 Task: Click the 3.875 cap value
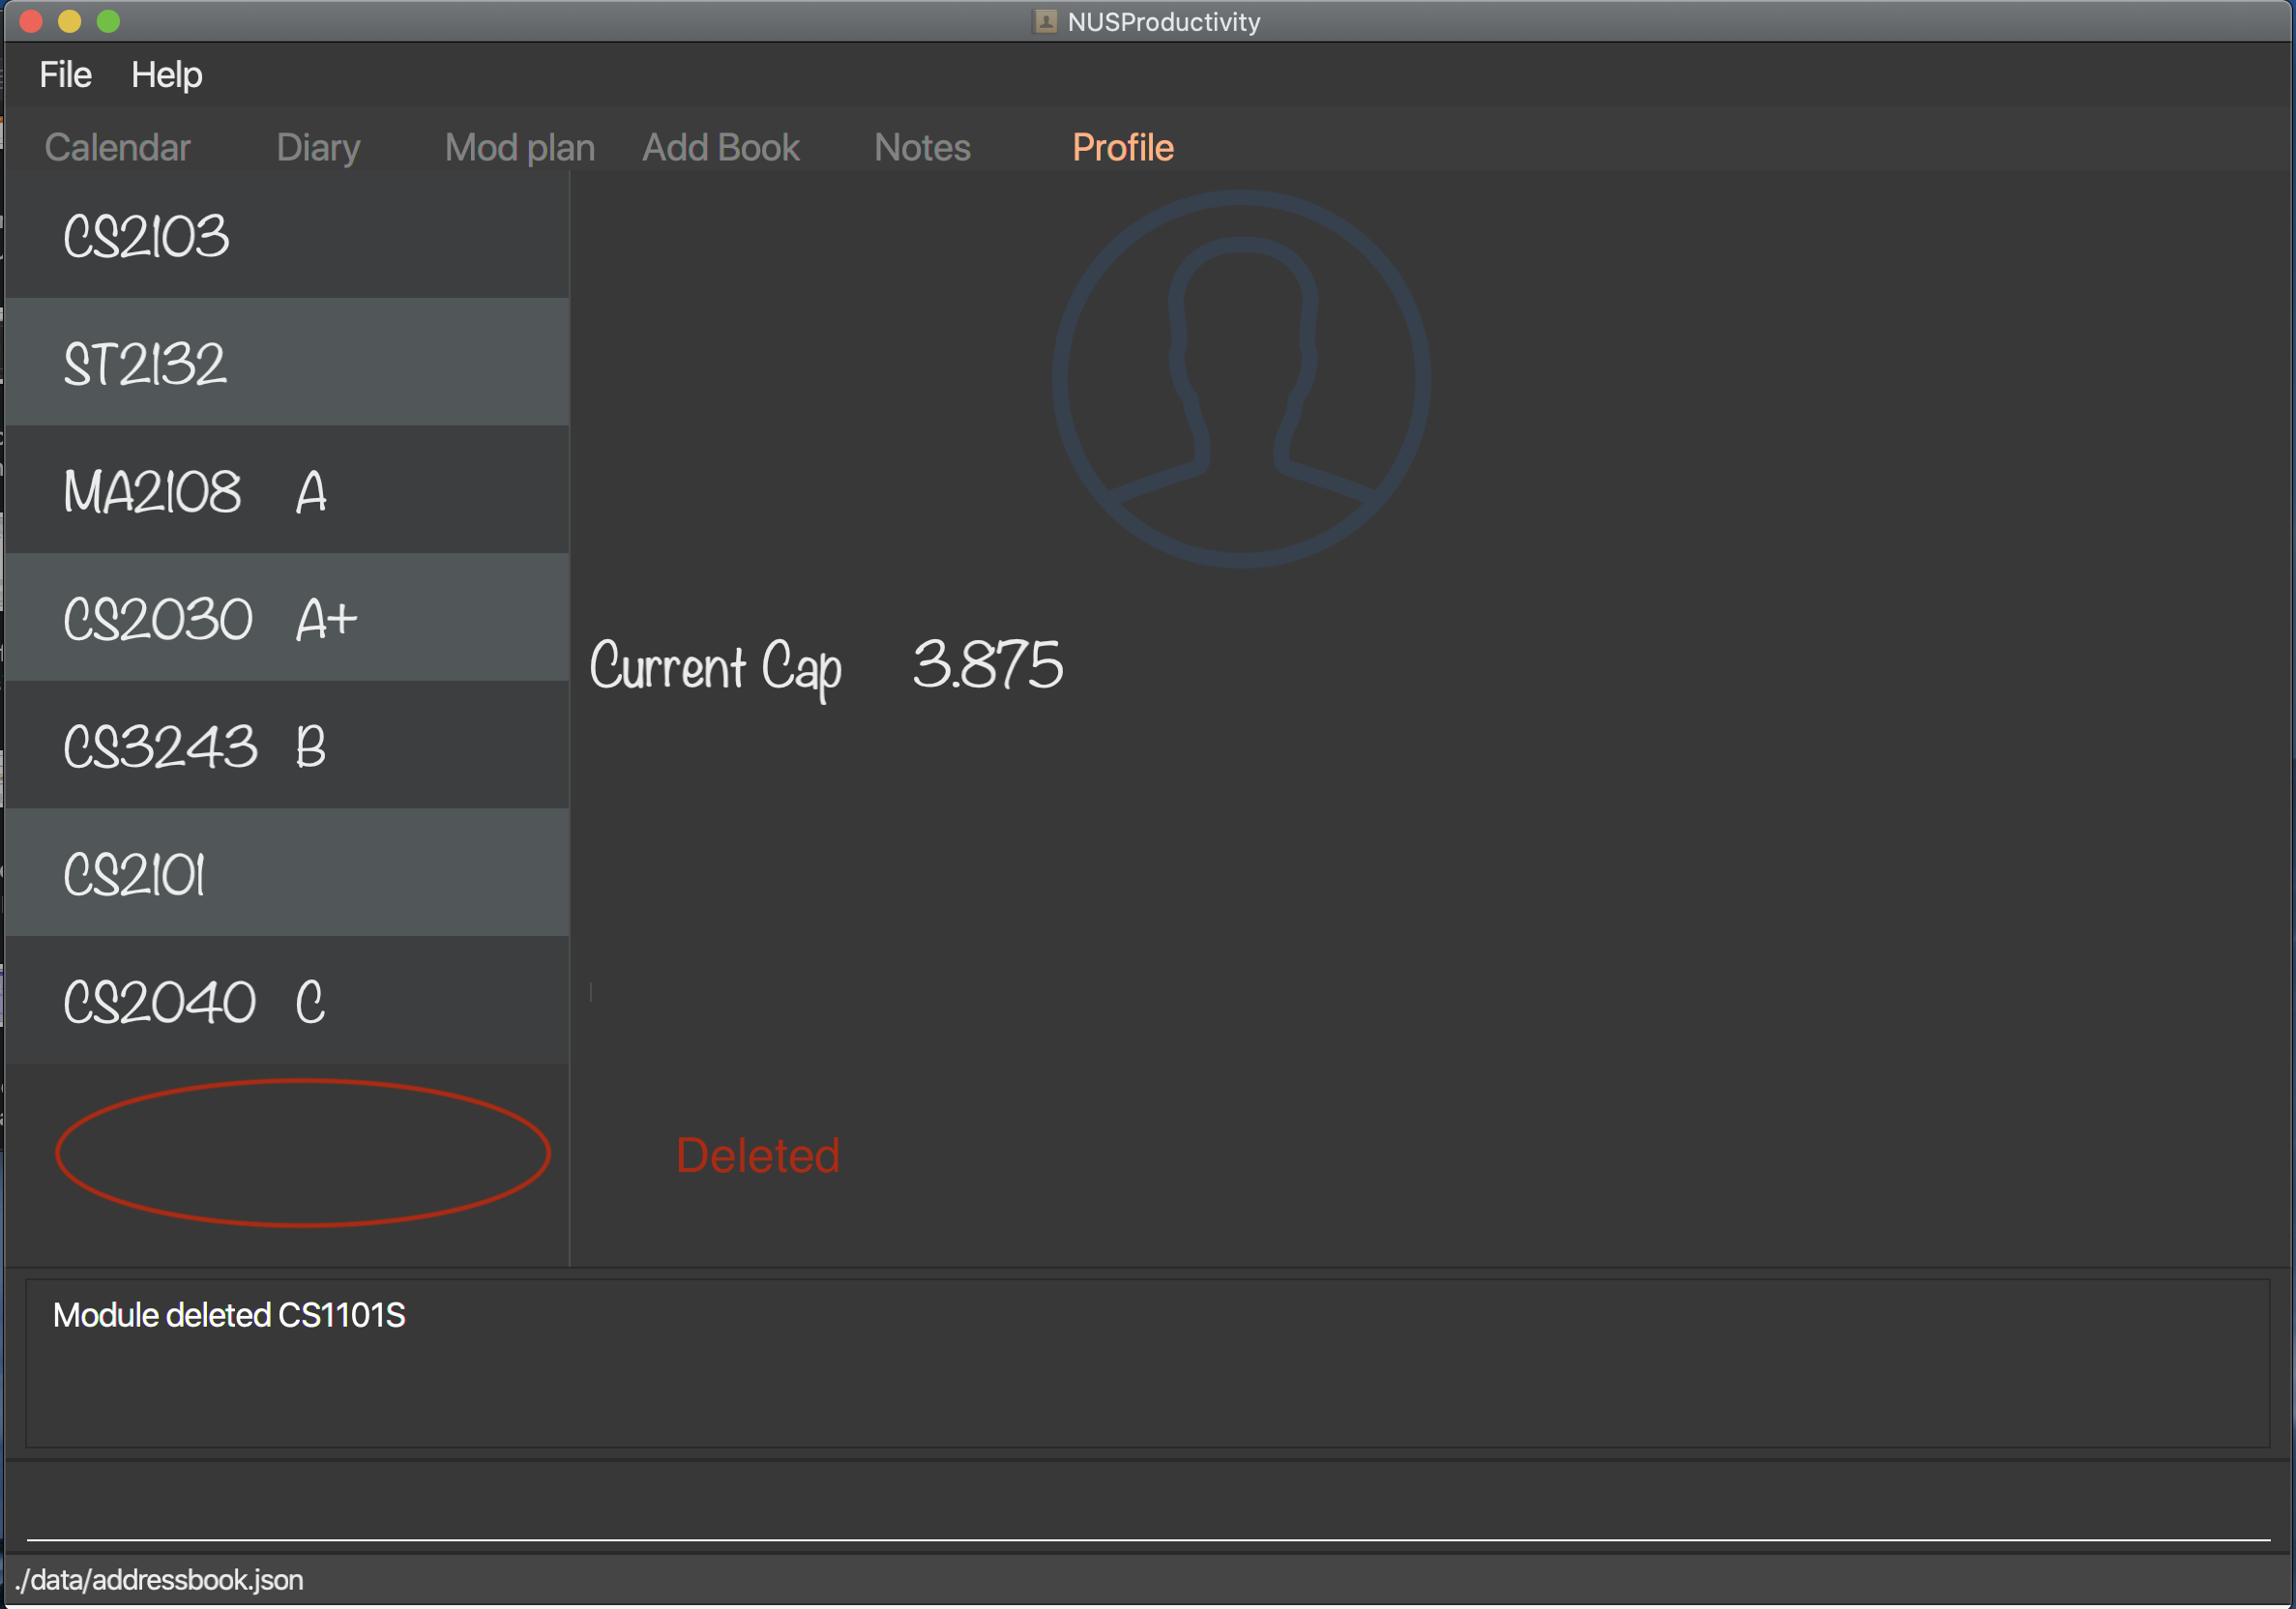point(987,665)
